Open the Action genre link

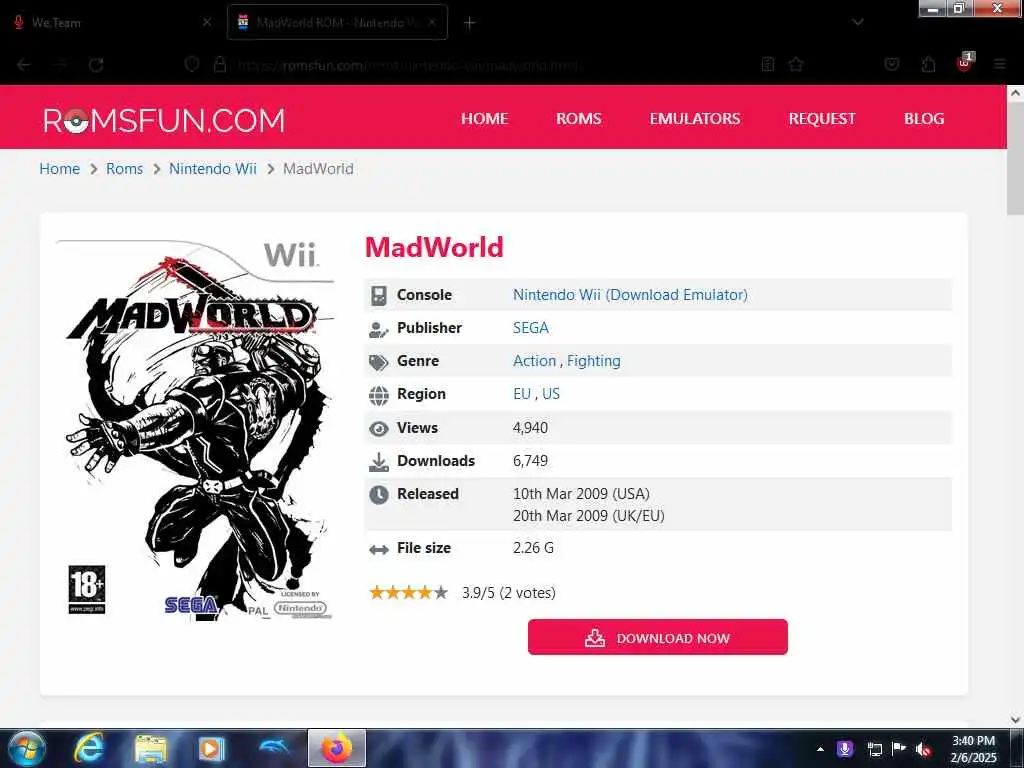[535, 361]
